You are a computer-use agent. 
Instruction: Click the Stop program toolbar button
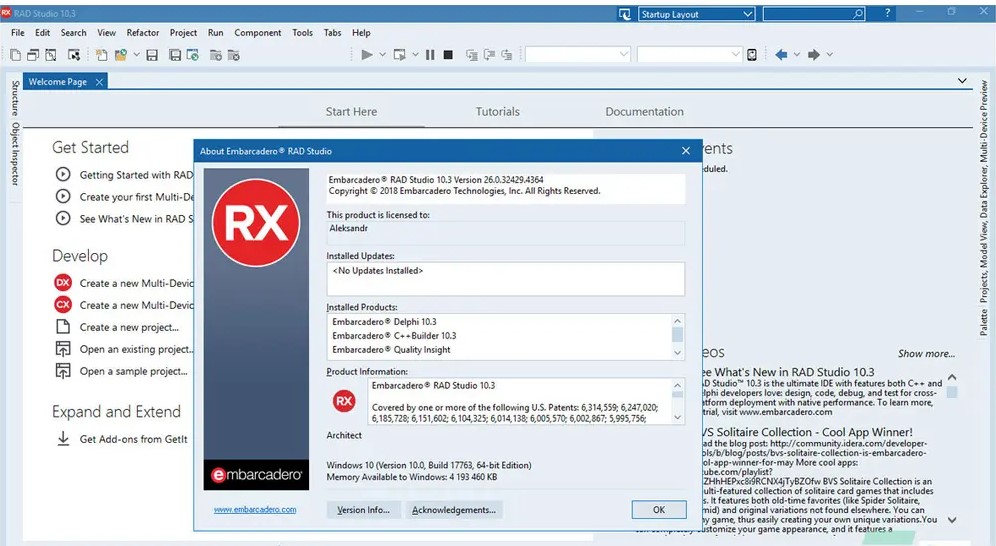click(x=448, y=55)
